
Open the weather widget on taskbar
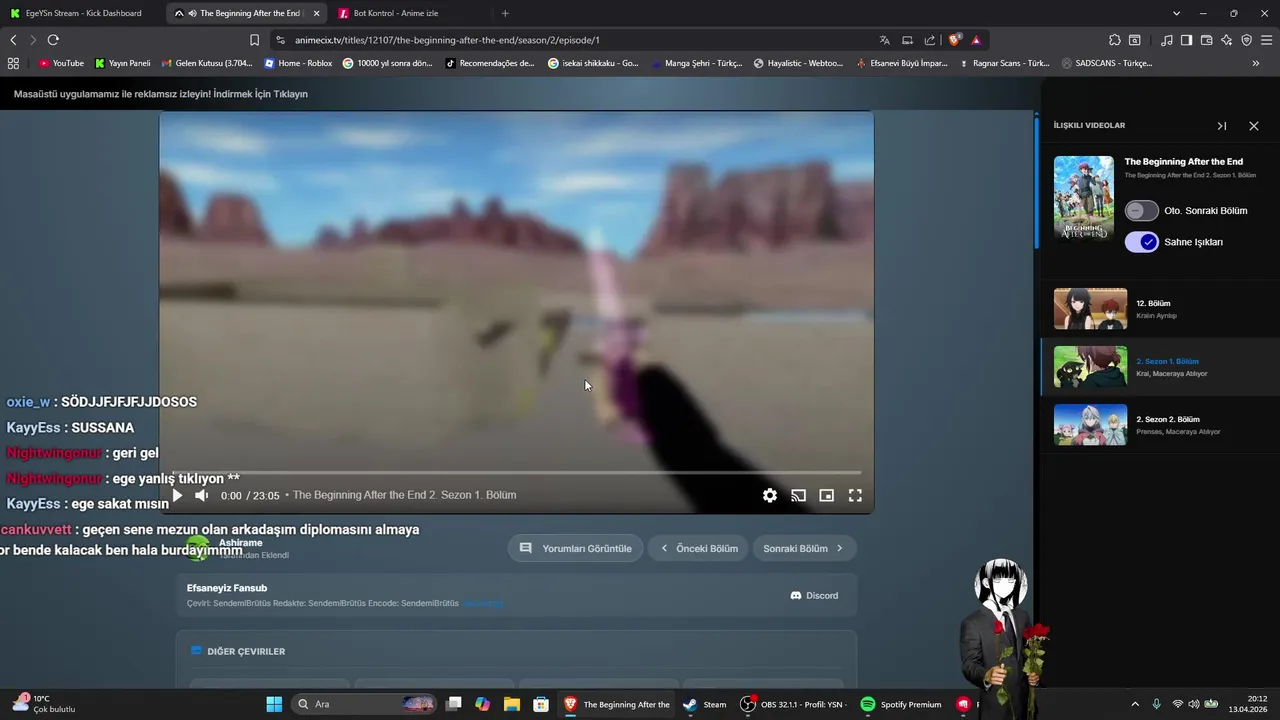45,704
